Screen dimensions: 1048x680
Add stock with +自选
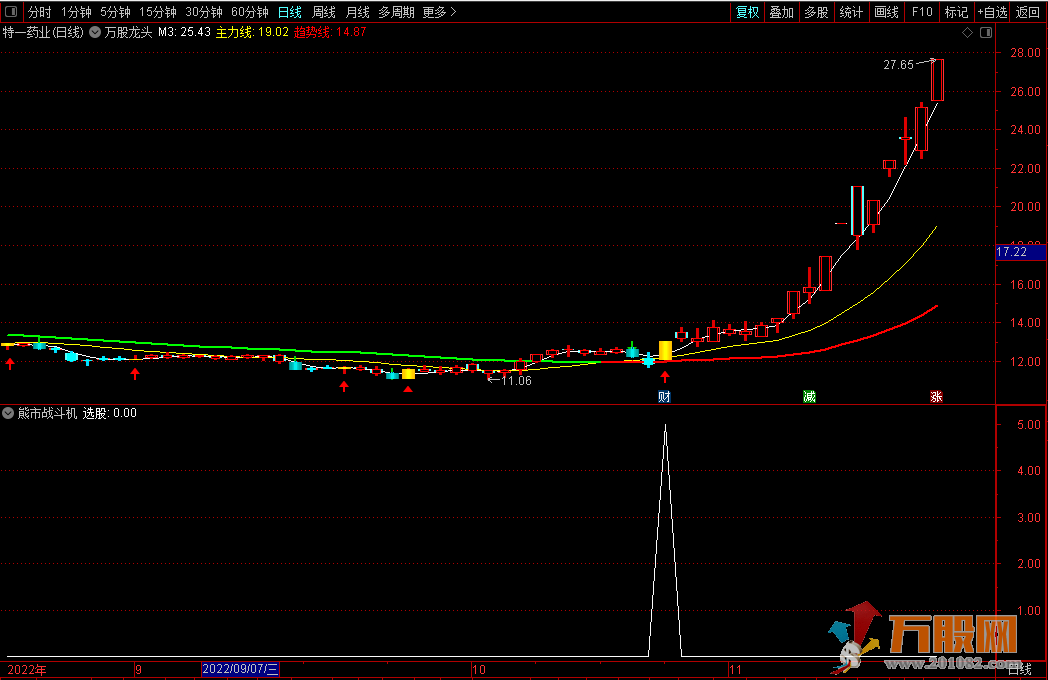992,12
